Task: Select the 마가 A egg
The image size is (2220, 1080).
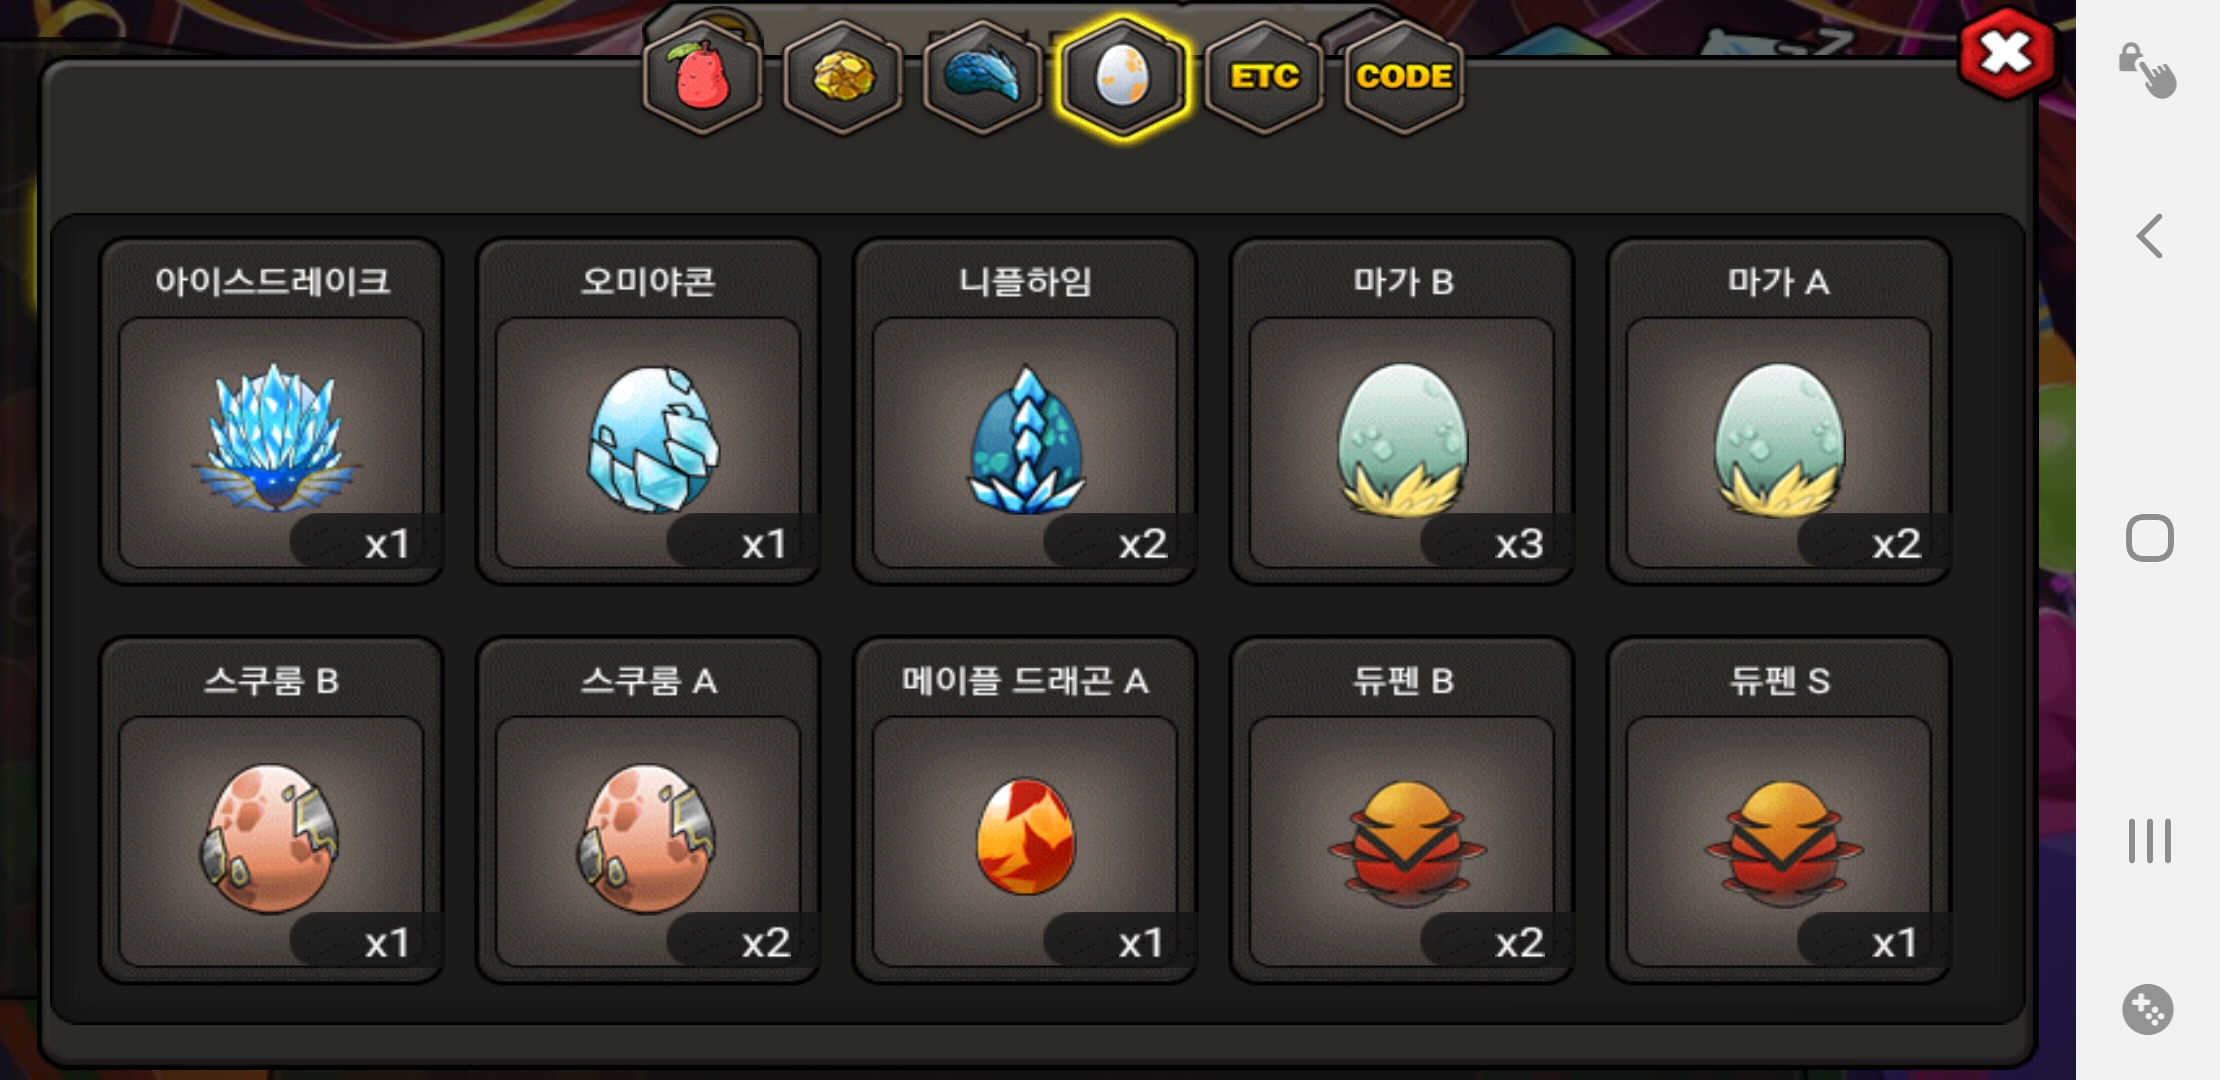Action: (x=1779, y=411)
